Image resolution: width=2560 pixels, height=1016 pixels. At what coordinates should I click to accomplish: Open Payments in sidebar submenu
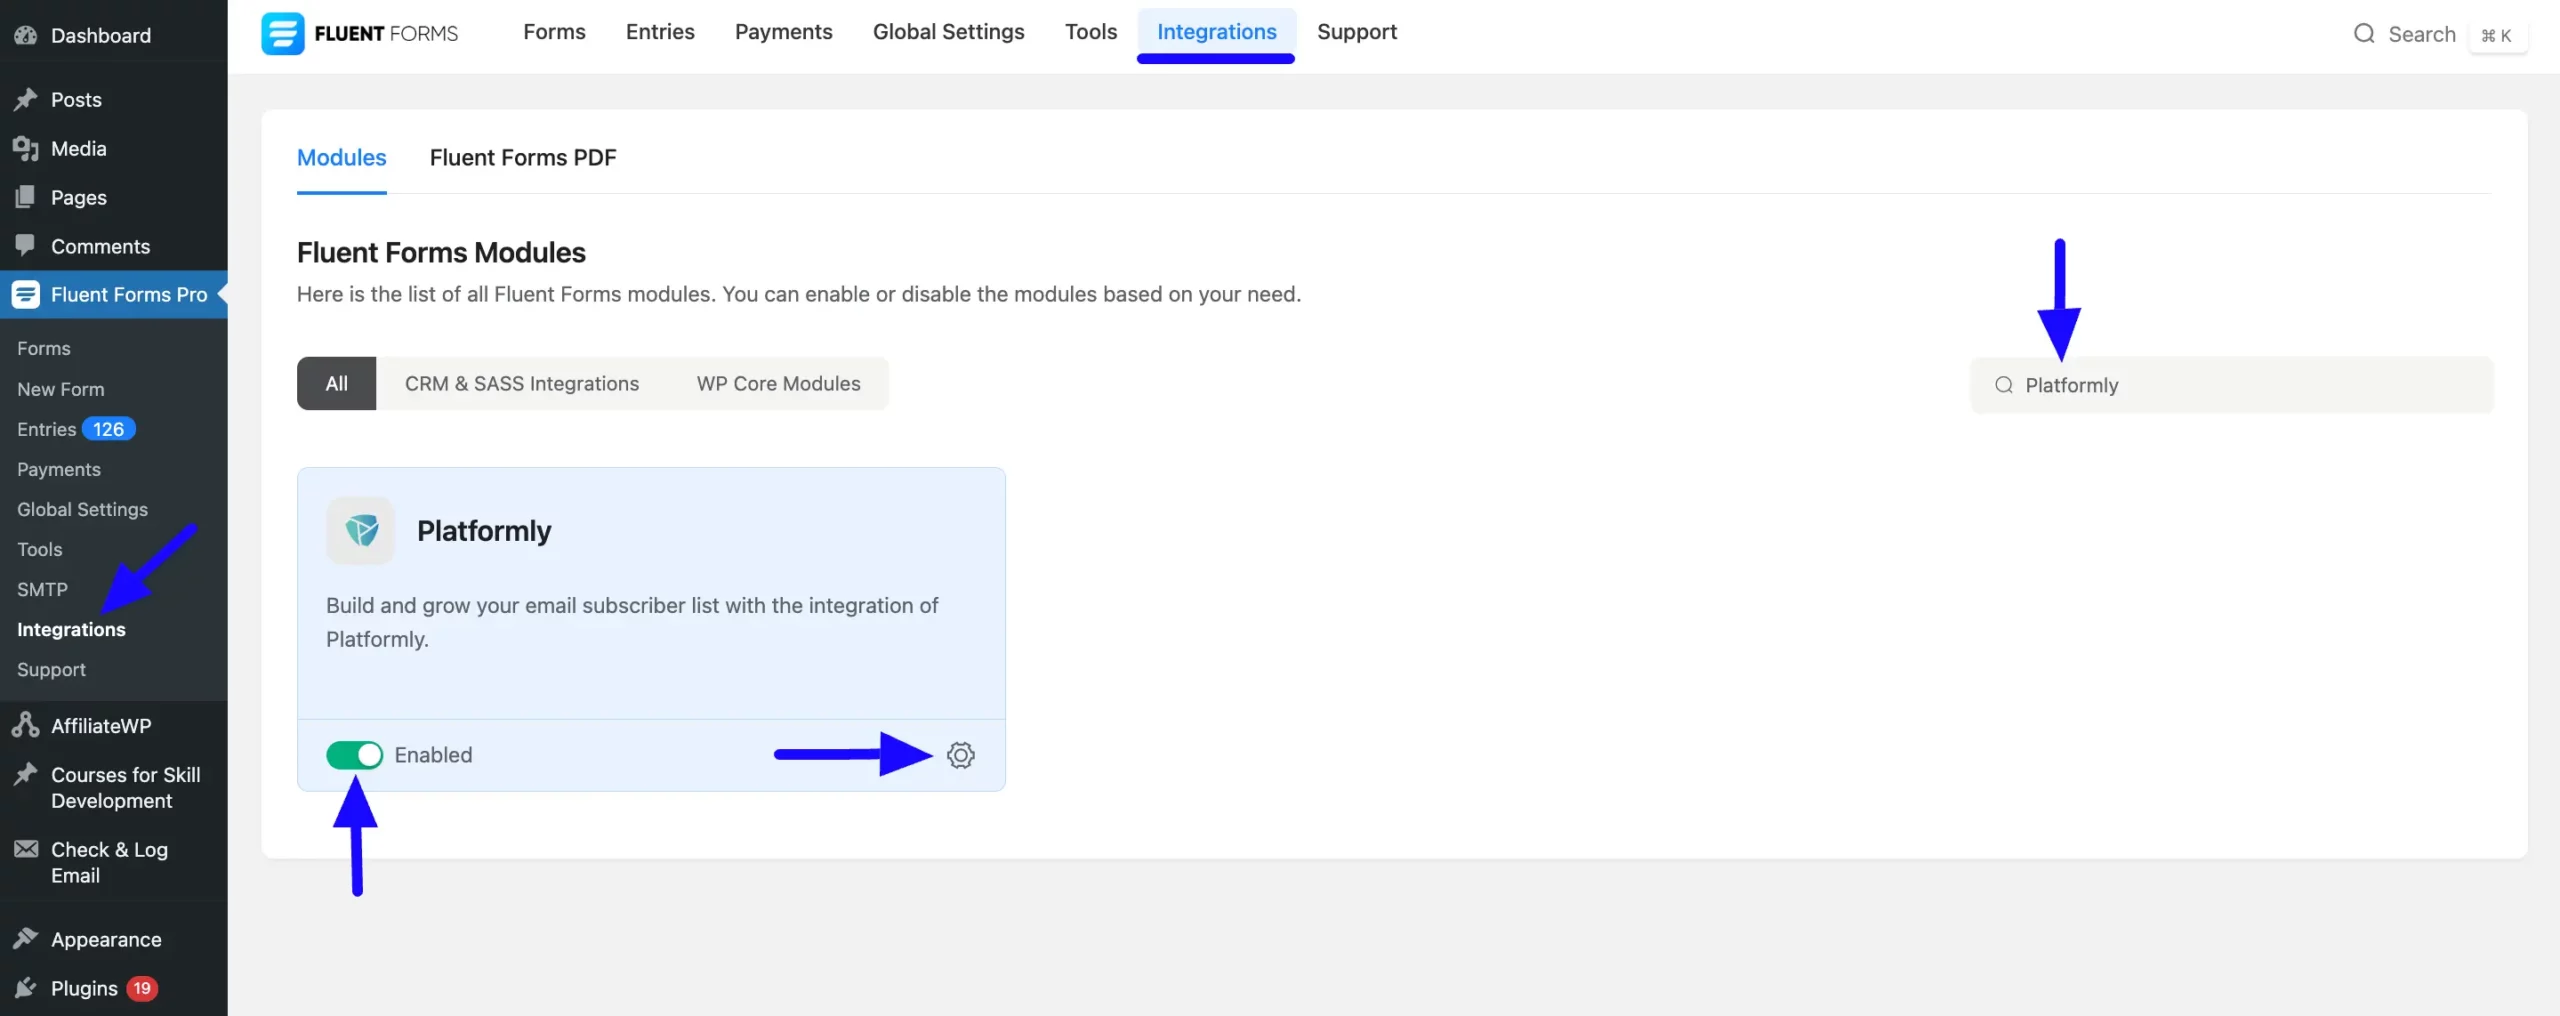(x=59, y=469)
